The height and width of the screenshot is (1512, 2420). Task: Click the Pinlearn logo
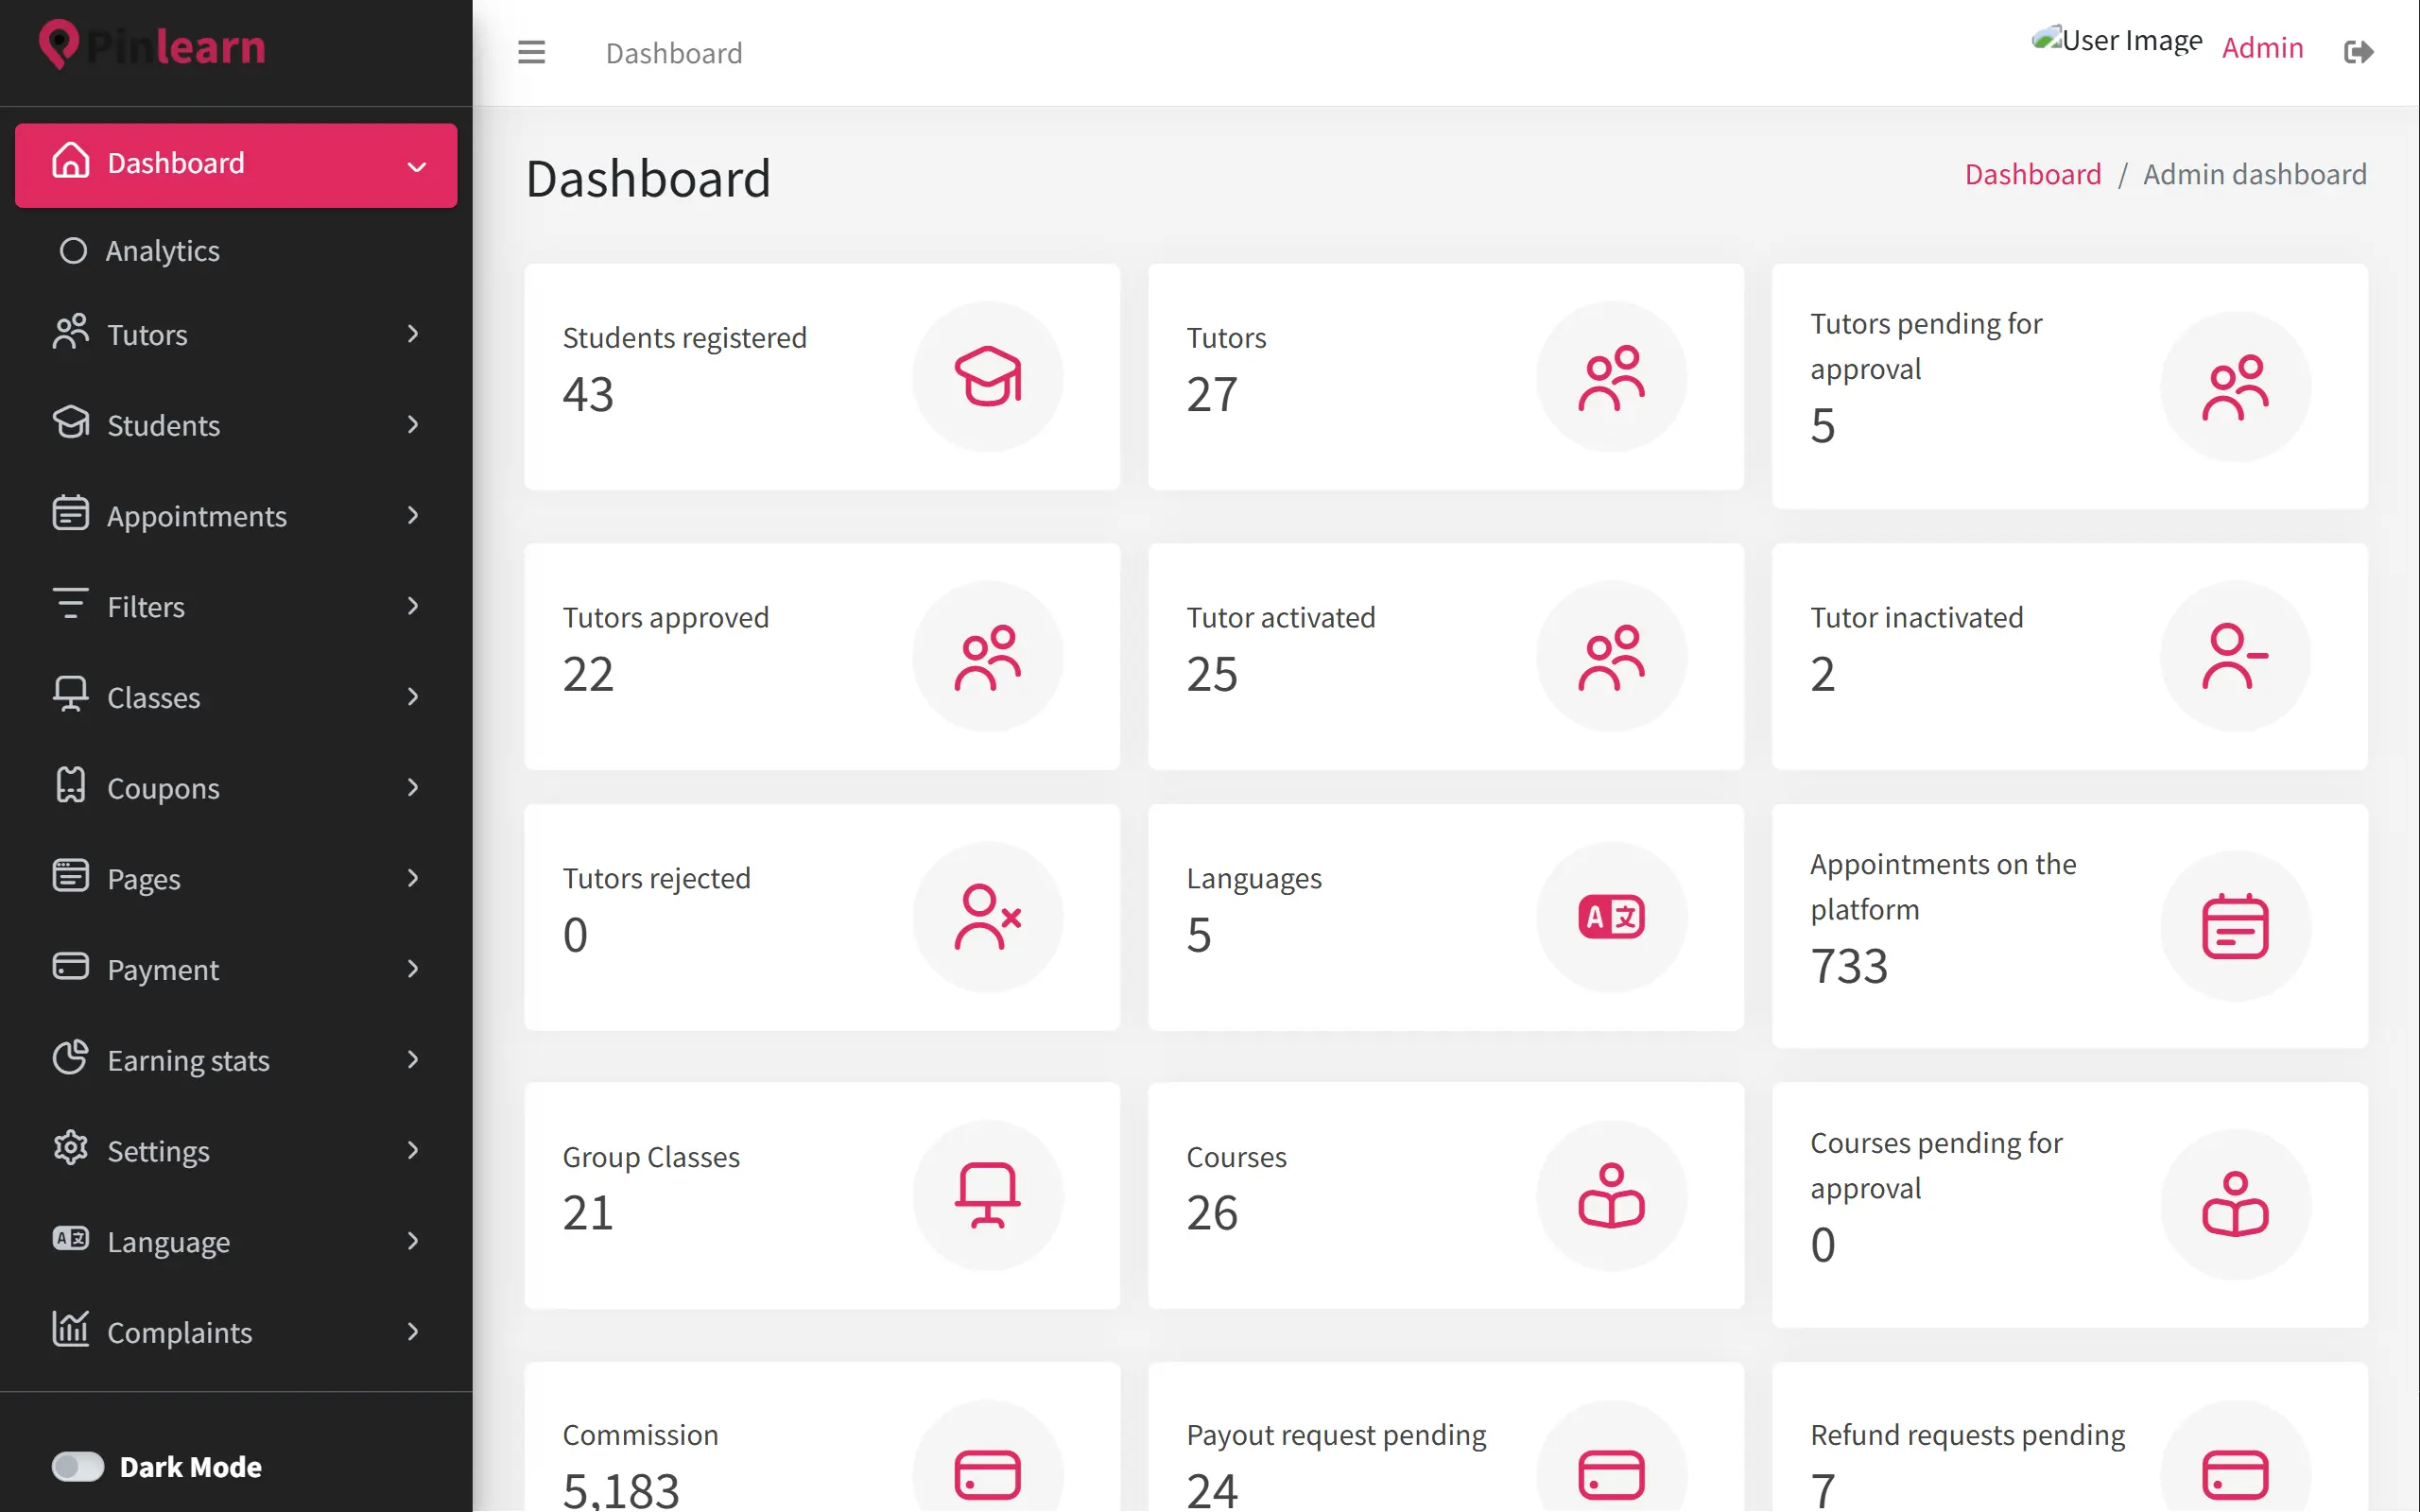pos(150,45)
